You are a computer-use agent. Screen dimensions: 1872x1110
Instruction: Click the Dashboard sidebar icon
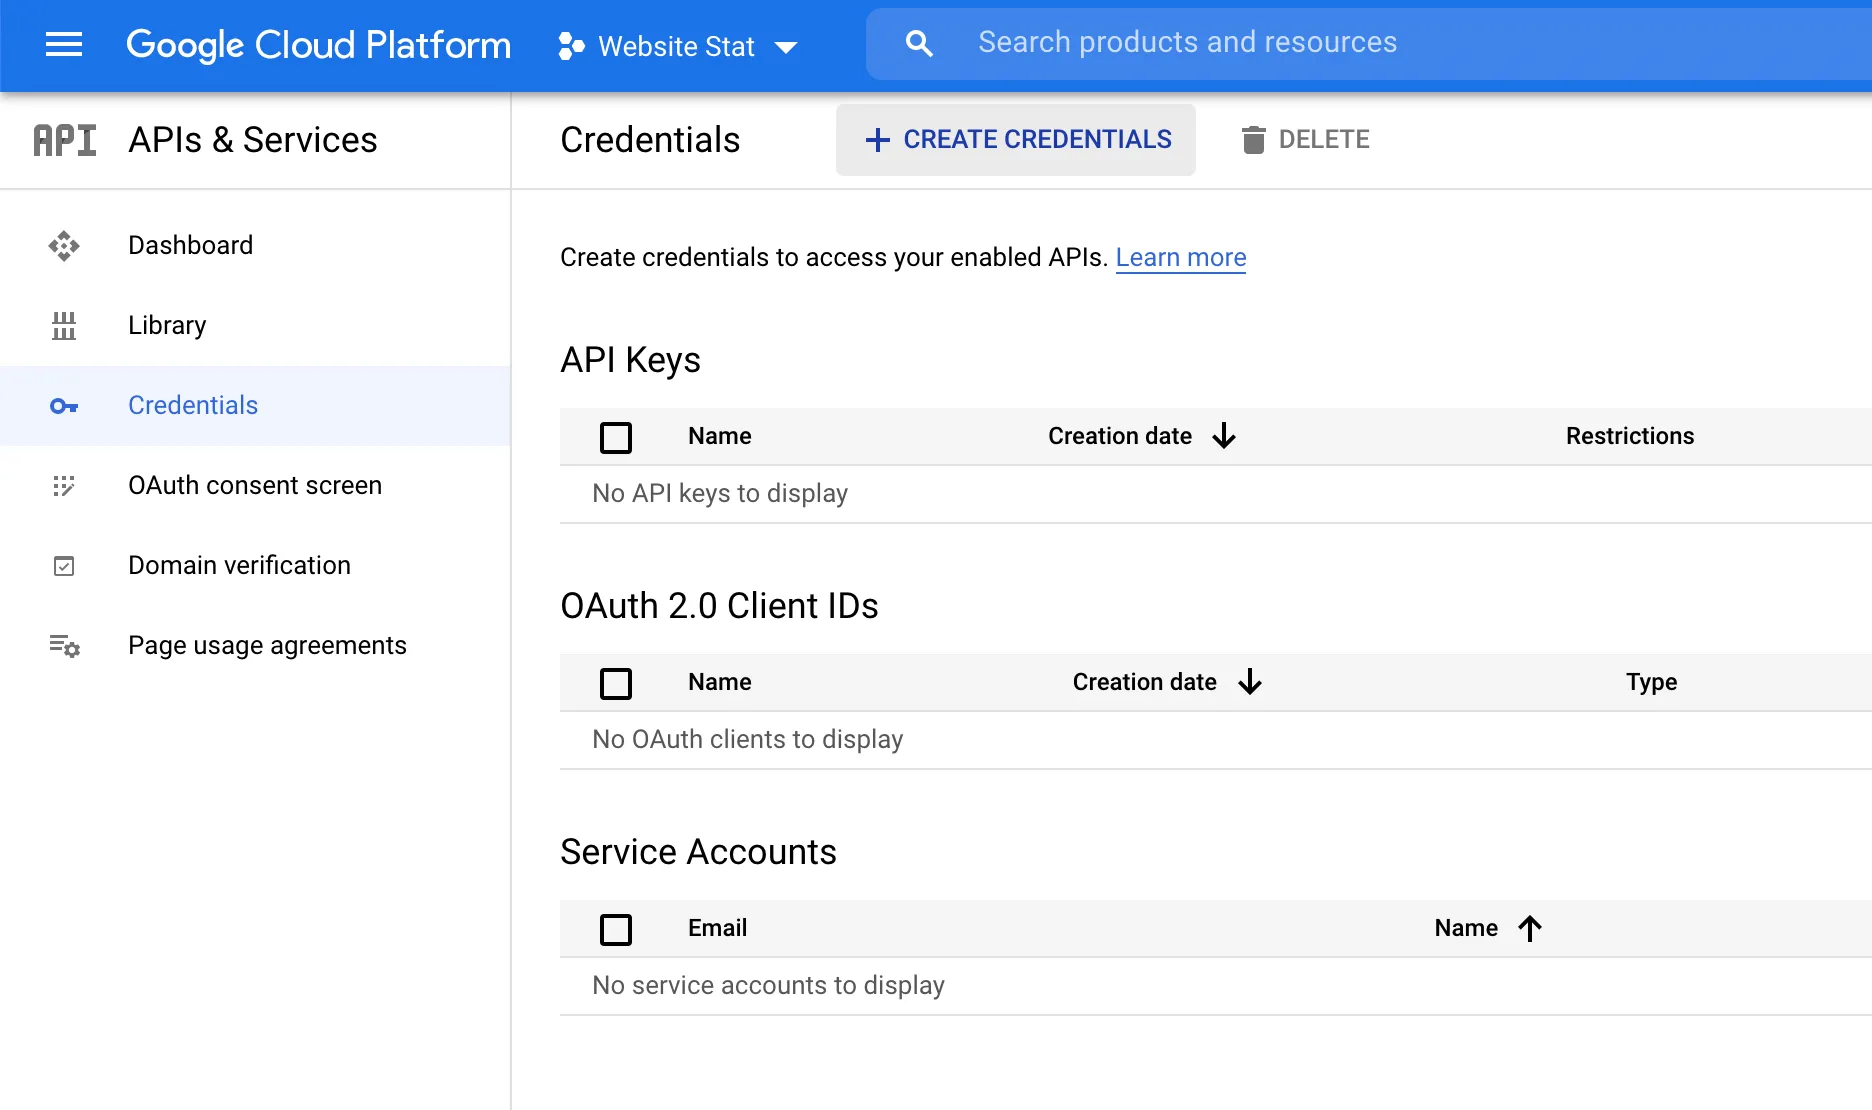pos(64,246)
